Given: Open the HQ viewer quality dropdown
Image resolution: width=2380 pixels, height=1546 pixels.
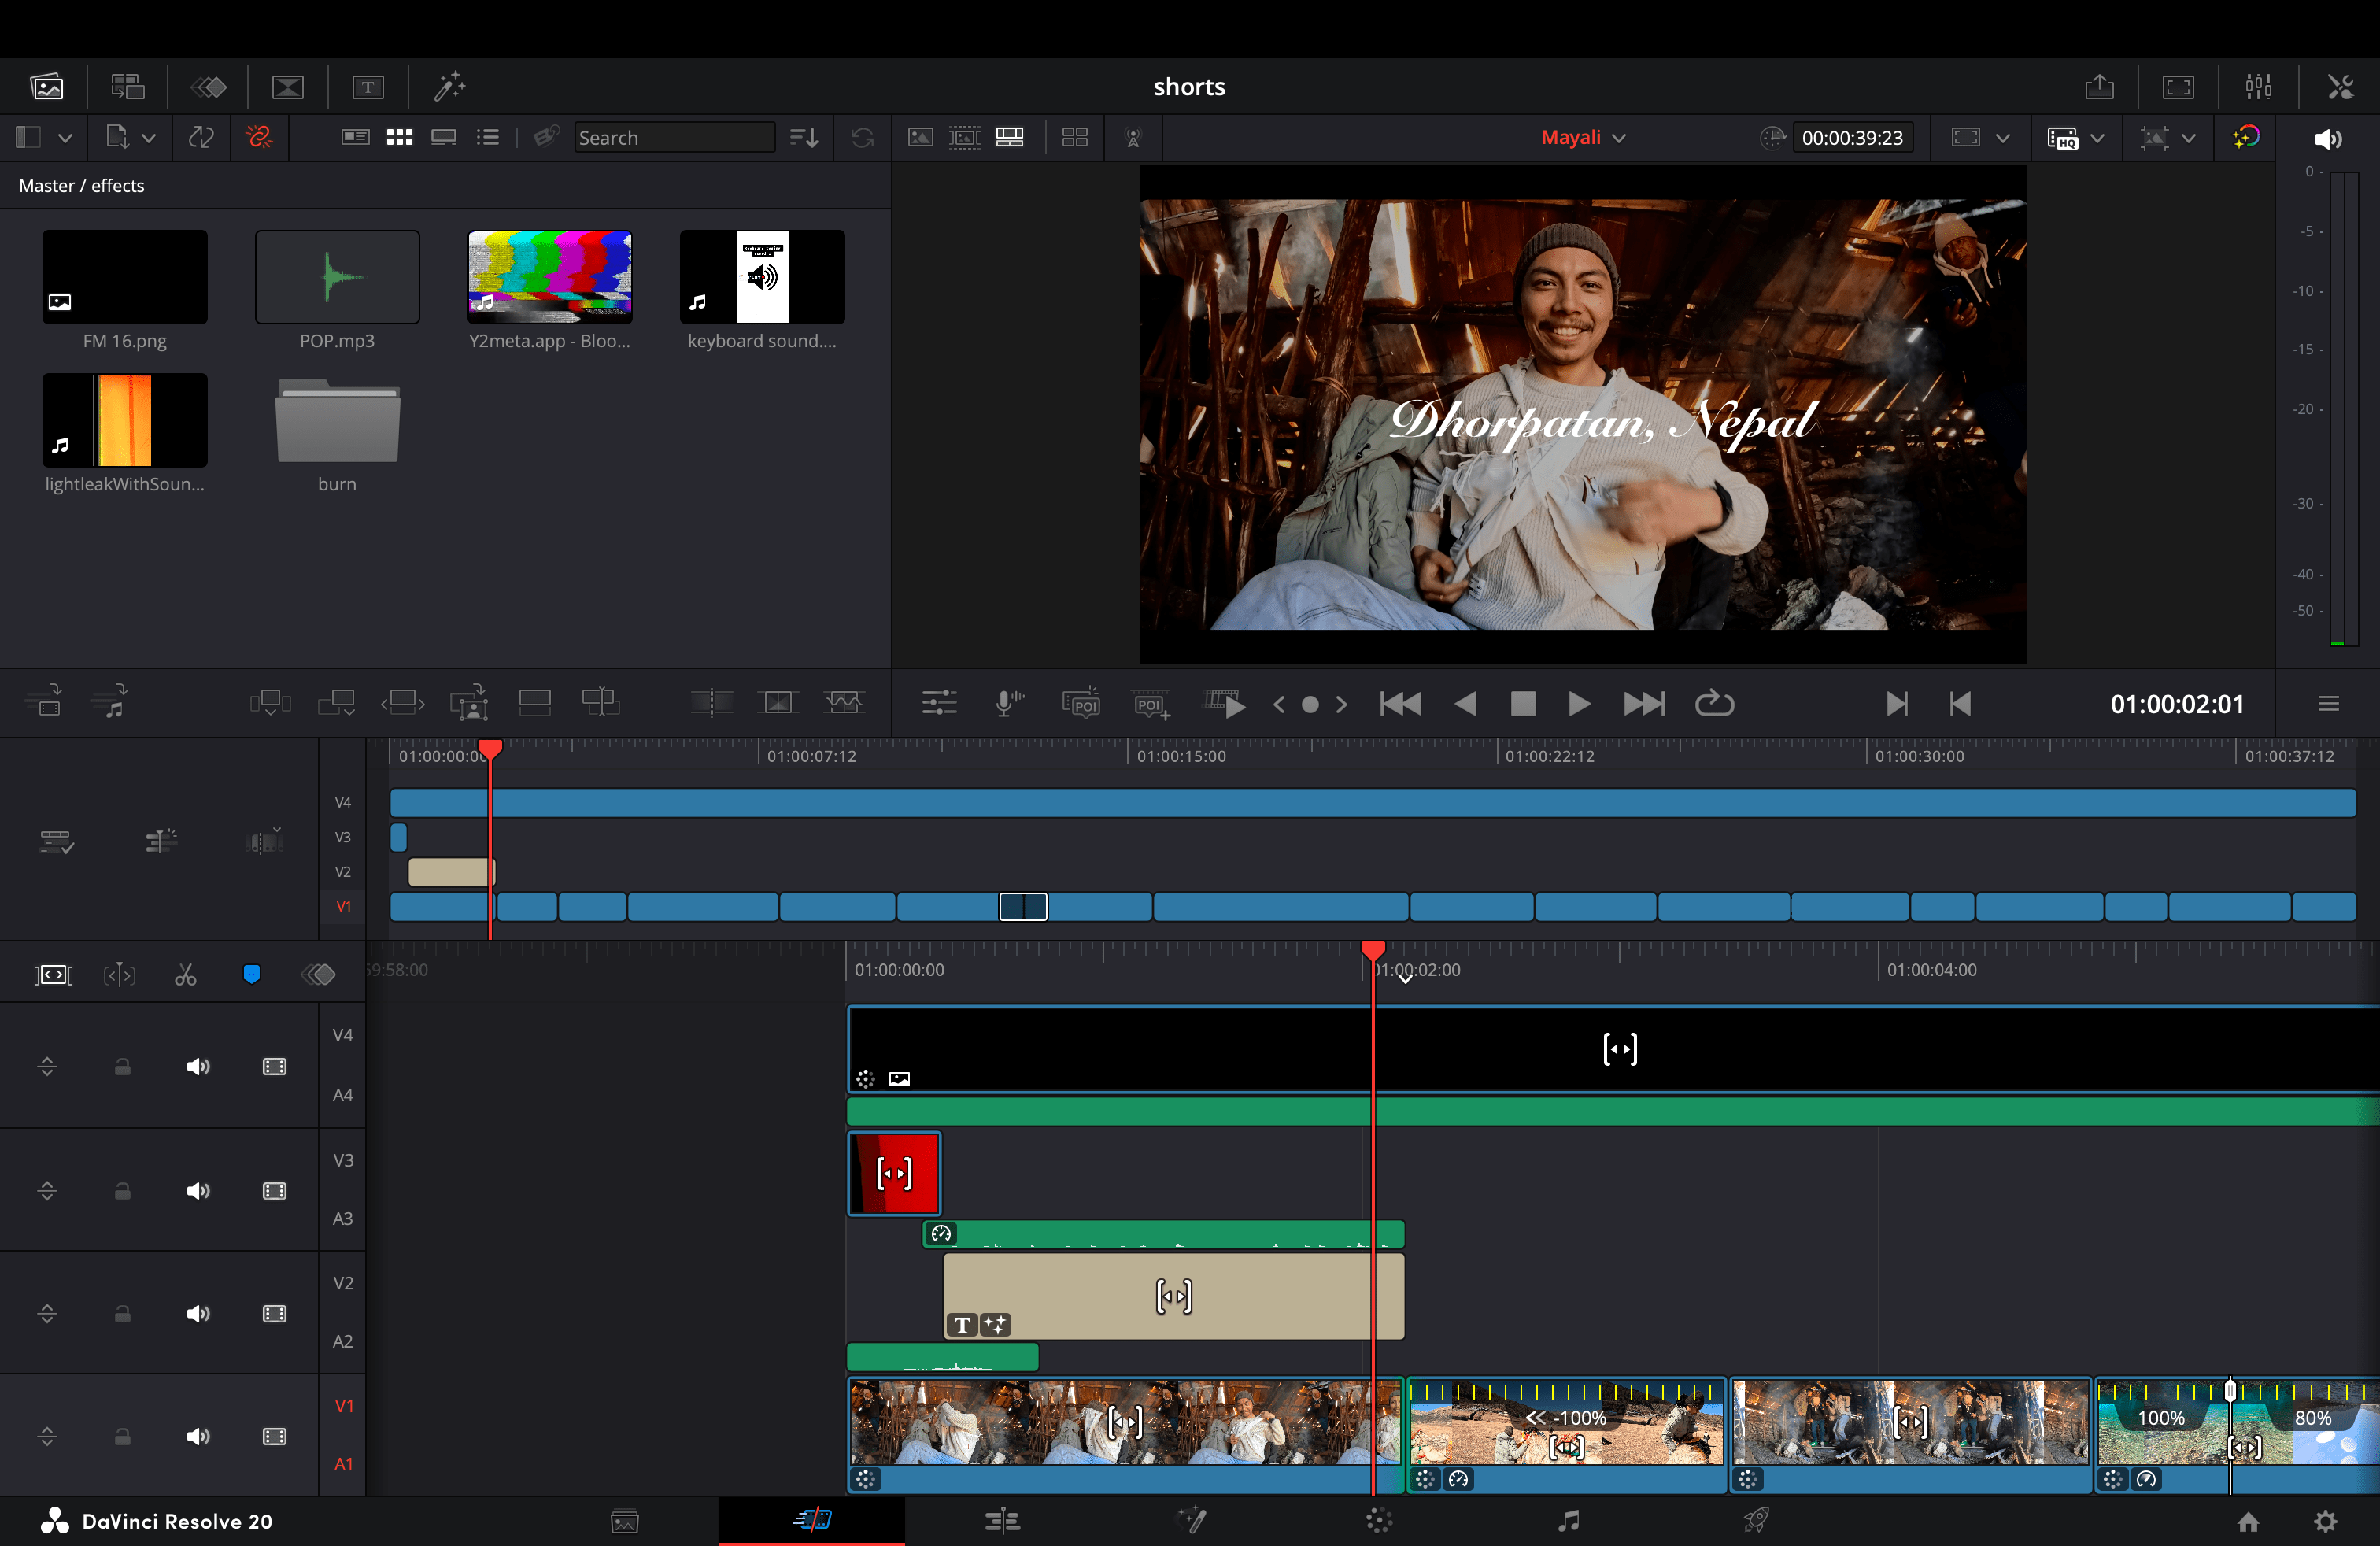Looking at the screenshot, I should [2097, 137].
